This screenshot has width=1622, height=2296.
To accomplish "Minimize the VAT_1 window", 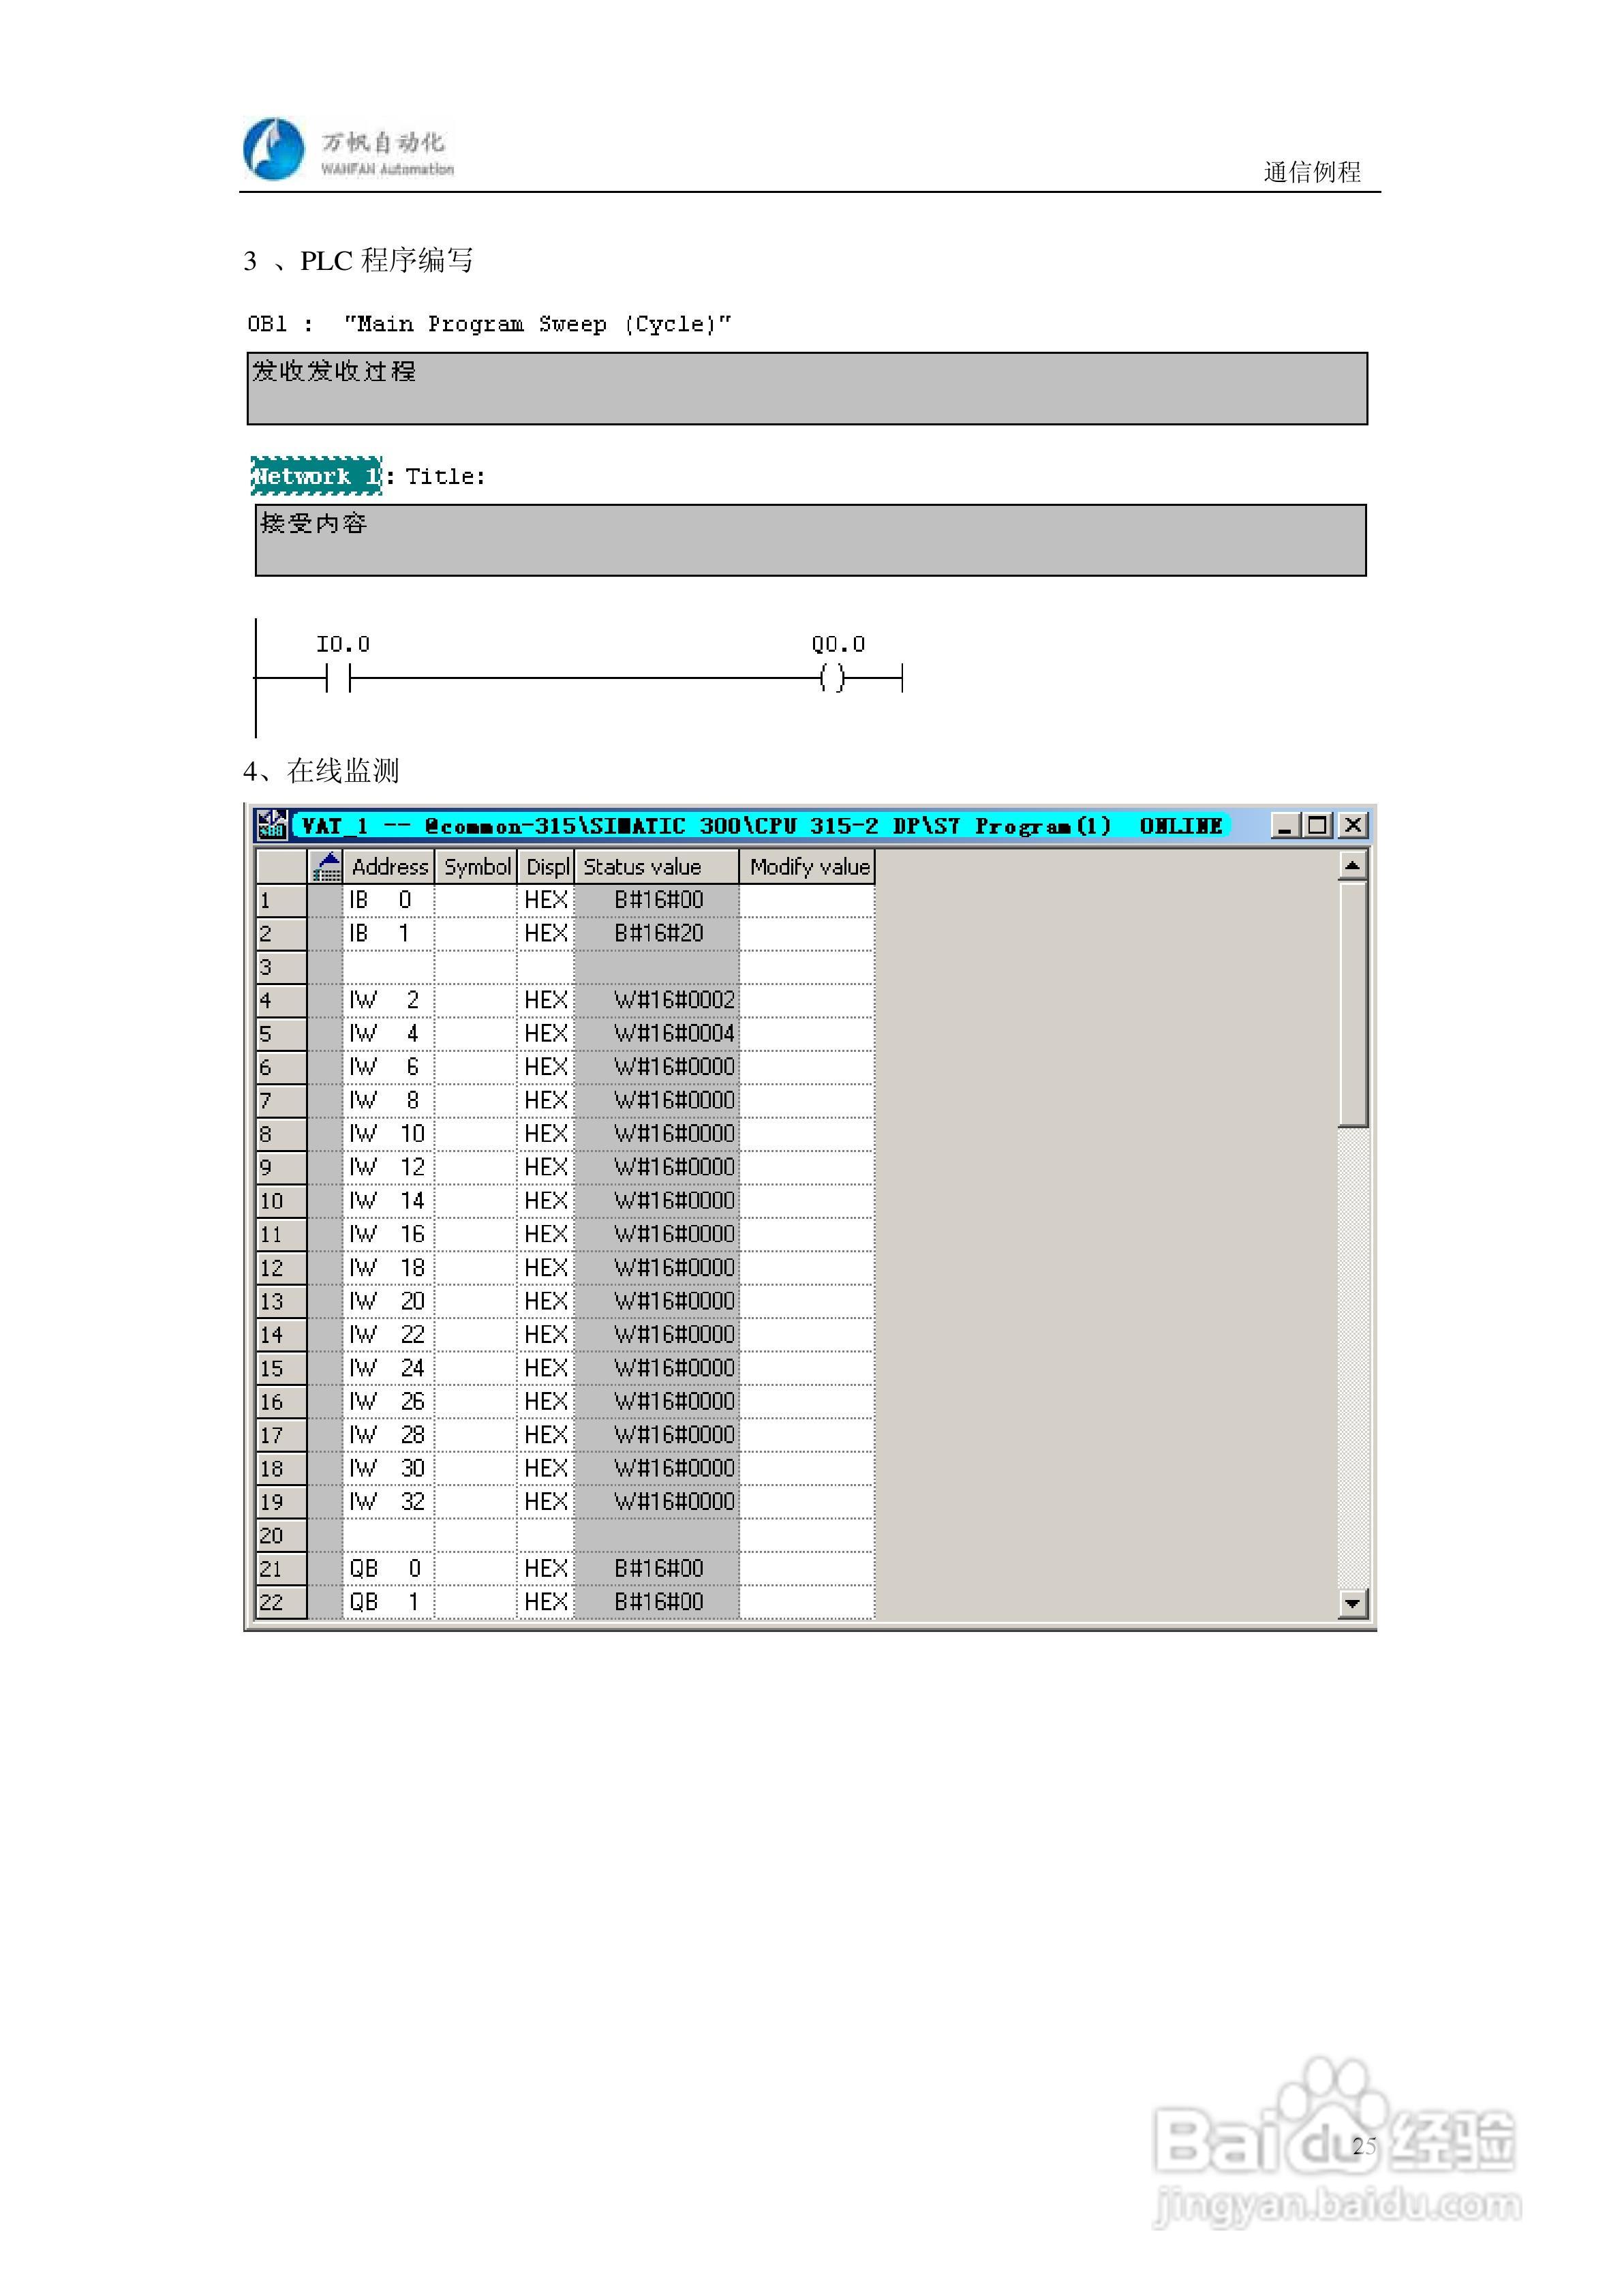I will tap(1285, 825).
